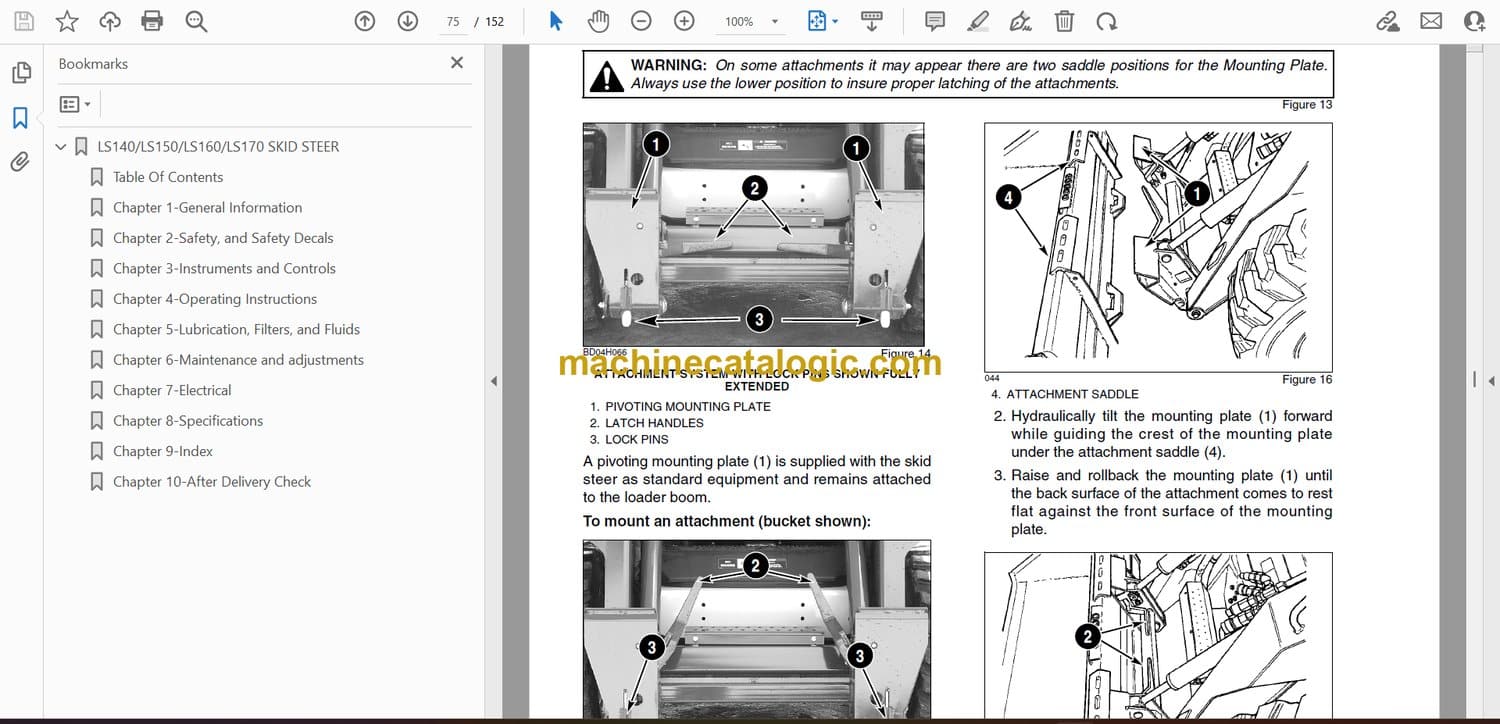1500x724 pixels.
Task: Print the document using the printer icon
Action: [152, 21]
